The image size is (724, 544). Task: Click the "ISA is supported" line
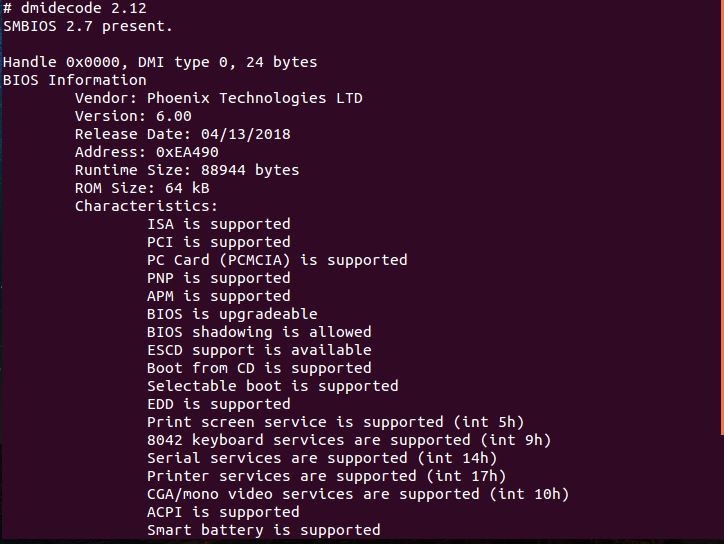(x=218, y=224)
